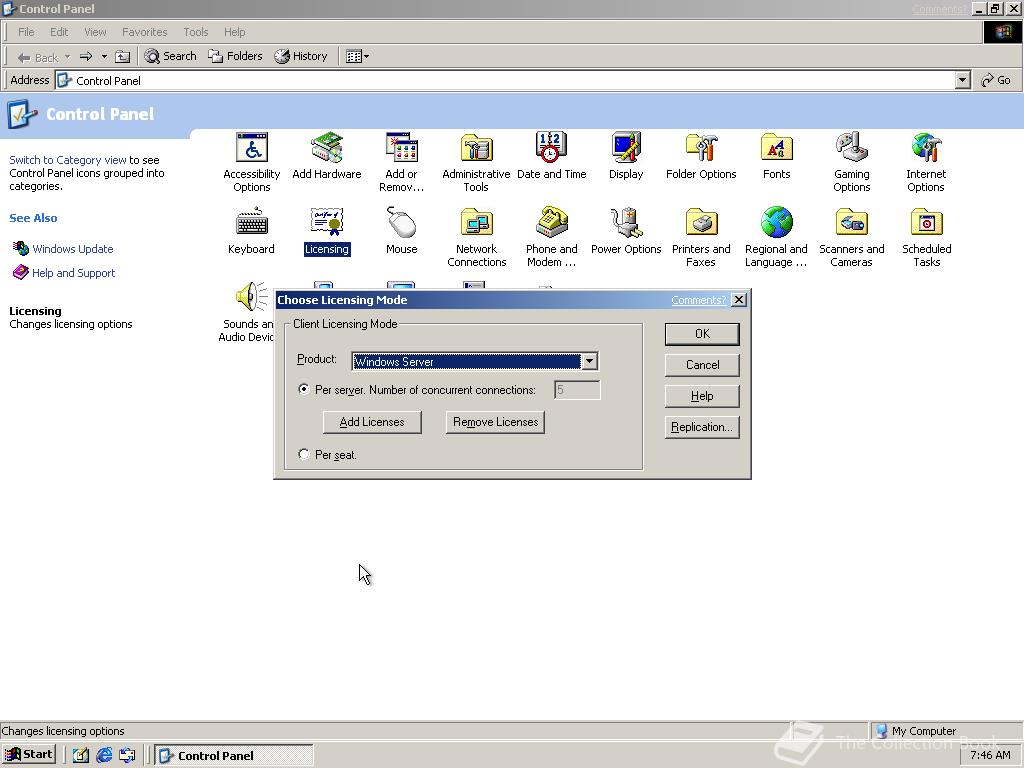Click the Comments? link in dialog title
The image size is (1024, 768).
tap(698, 300)
